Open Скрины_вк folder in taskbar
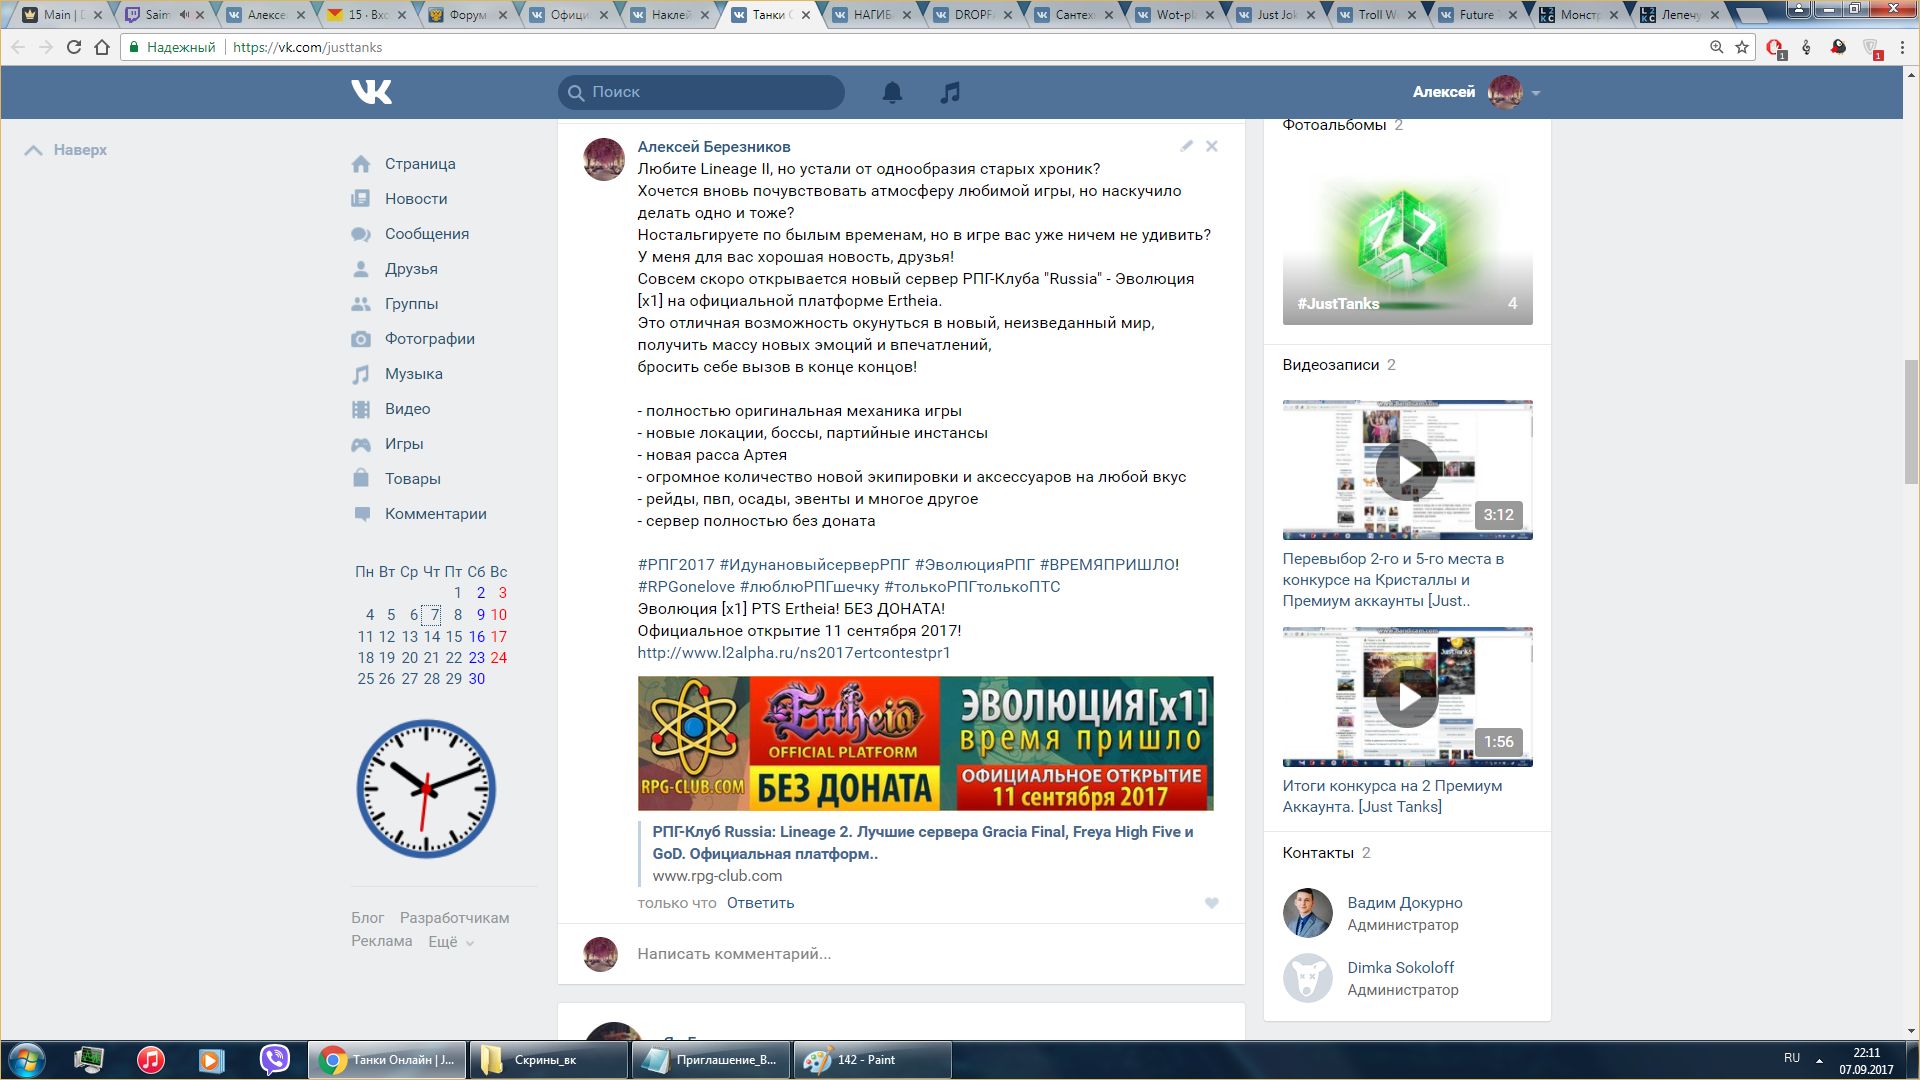This screenshot has height=1080, width=1920. click(x=548, y=1060)
